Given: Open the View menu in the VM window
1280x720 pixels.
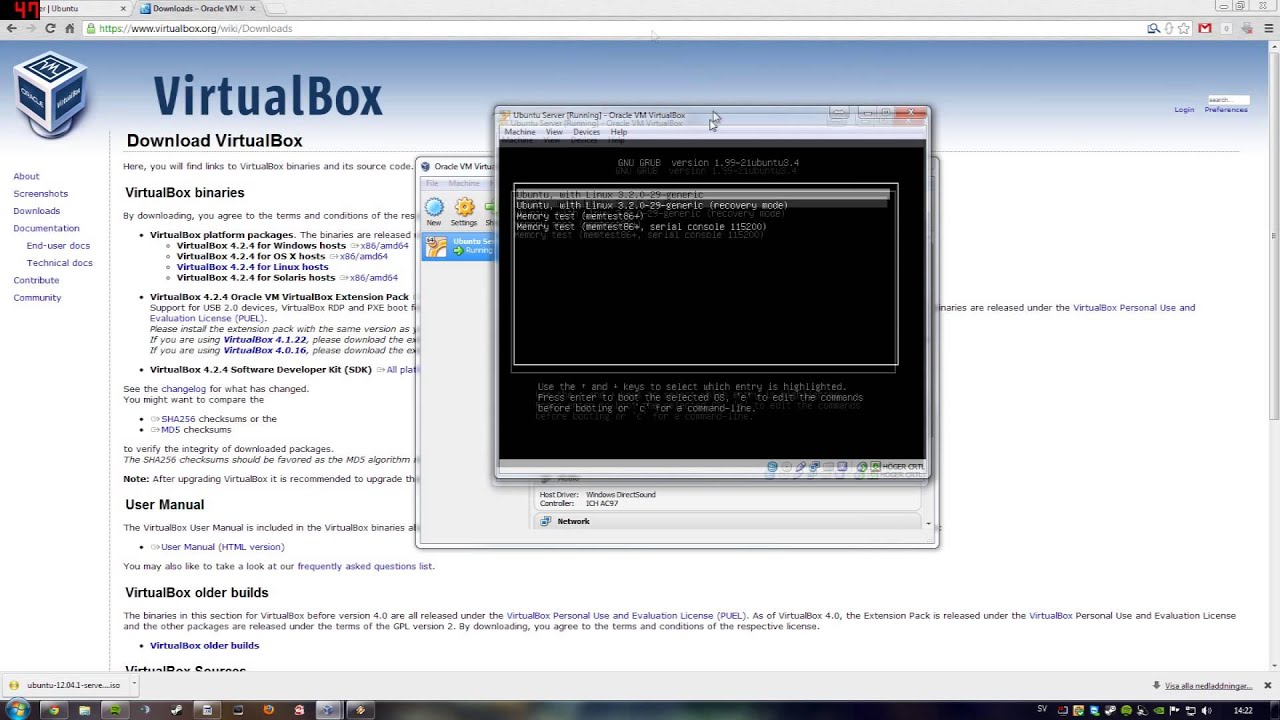Looking at the screenshot, I should [x=554, y=132].
